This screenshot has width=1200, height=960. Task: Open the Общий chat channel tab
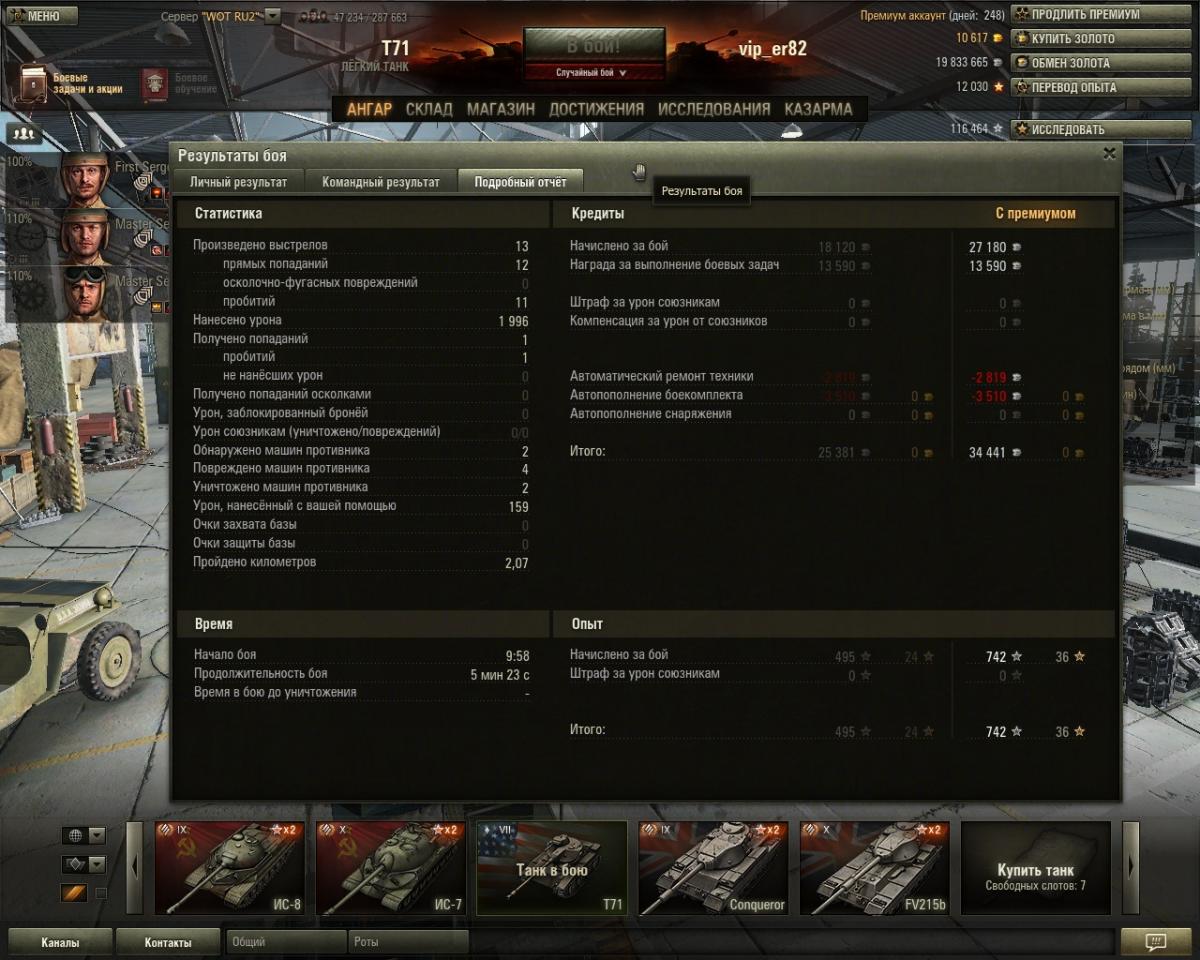286,942
